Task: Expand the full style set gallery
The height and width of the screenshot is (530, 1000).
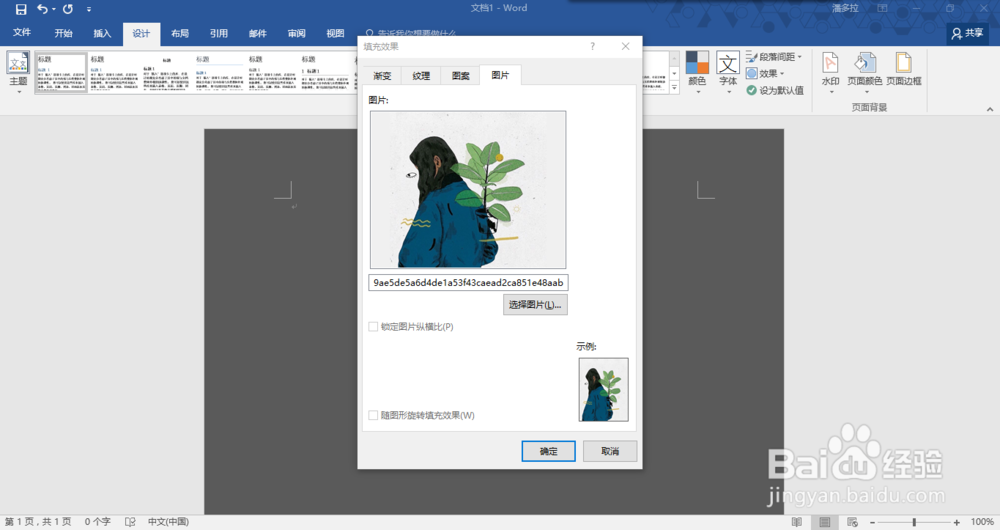Action: 674,87
